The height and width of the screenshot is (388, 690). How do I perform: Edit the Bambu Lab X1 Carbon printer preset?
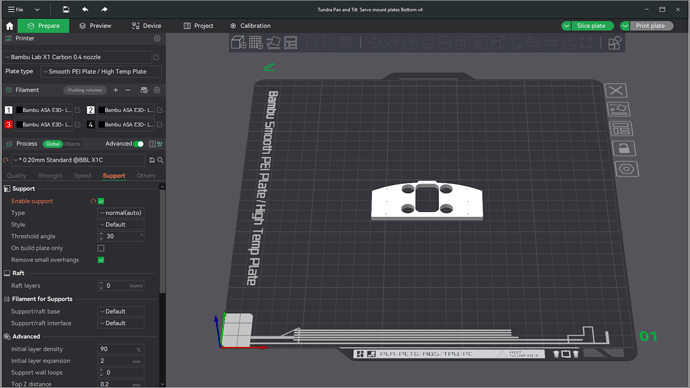(x=157, y=57)
